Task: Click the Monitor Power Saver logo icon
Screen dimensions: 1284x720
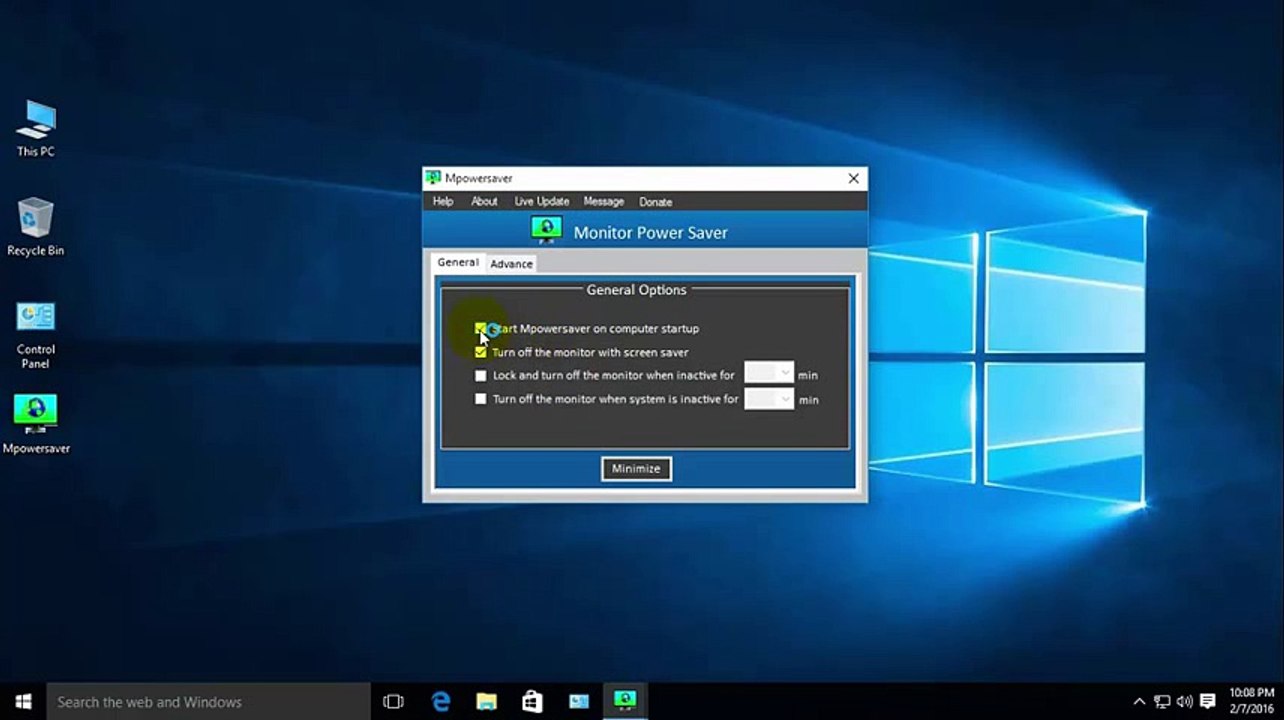Action: (546, 231)
